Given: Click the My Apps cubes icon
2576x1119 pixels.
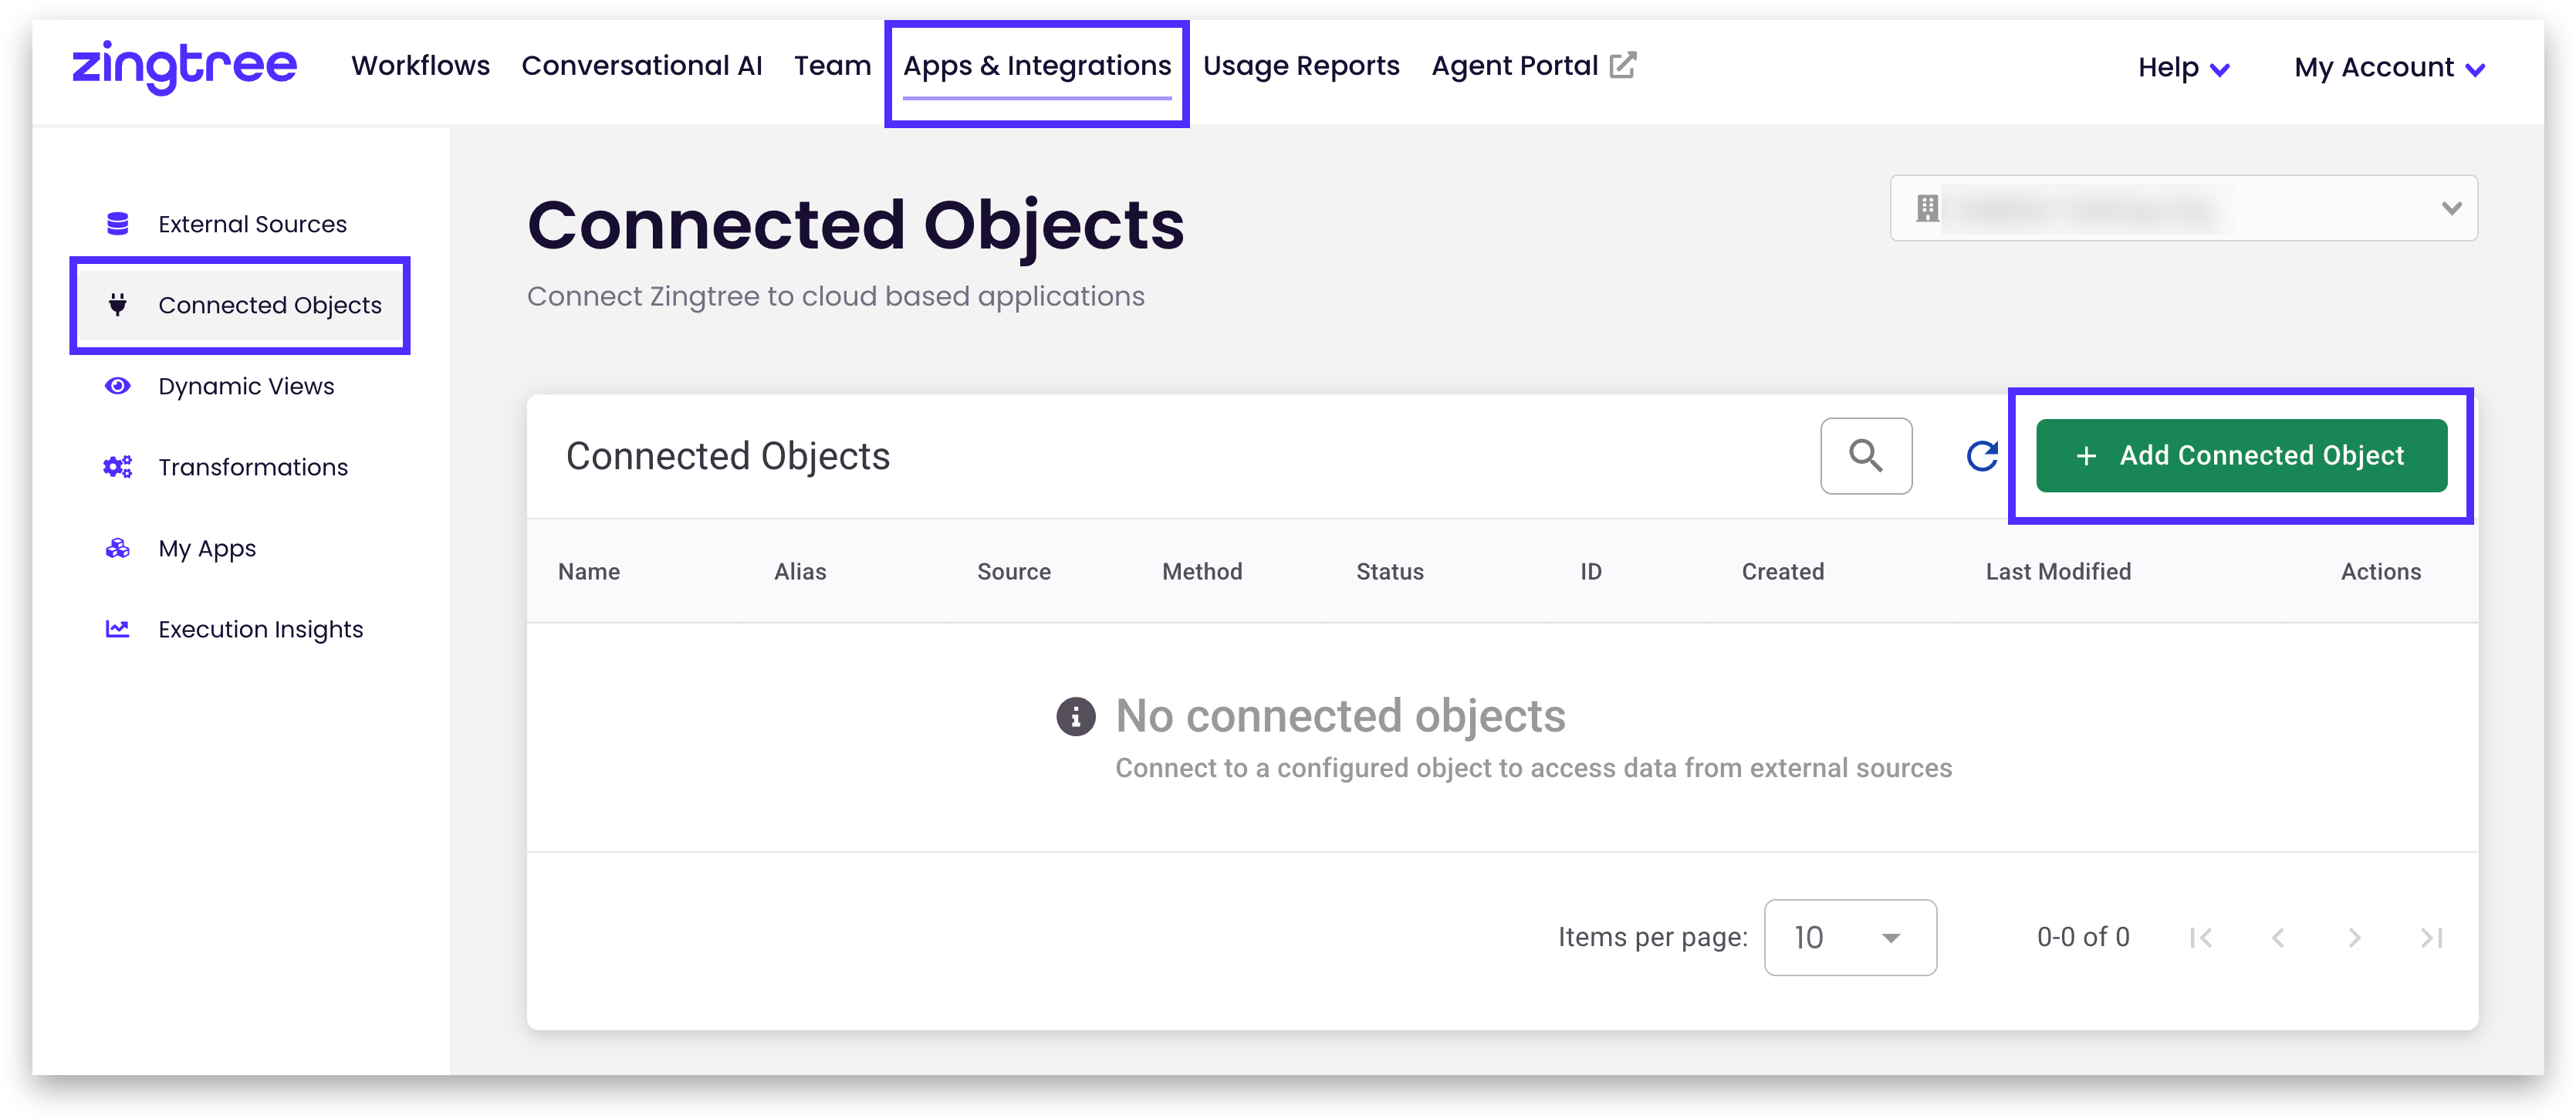Looking at the screenshot, I should [117, 548].
